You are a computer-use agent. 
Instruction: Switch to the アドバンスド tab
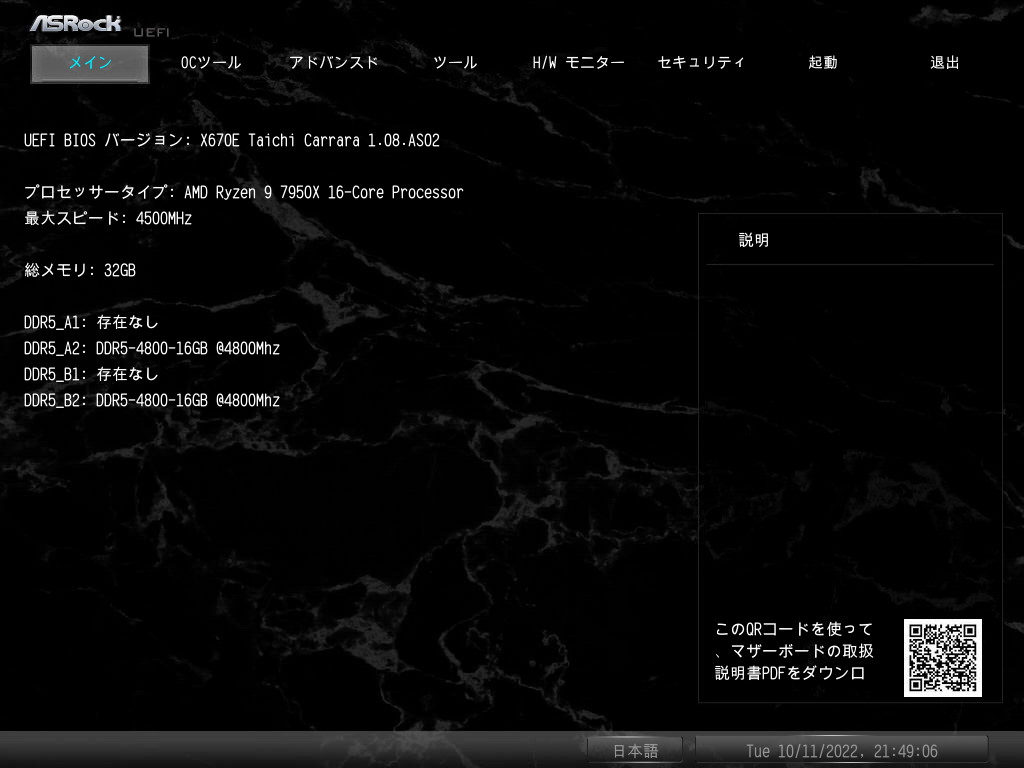(334, 63)
